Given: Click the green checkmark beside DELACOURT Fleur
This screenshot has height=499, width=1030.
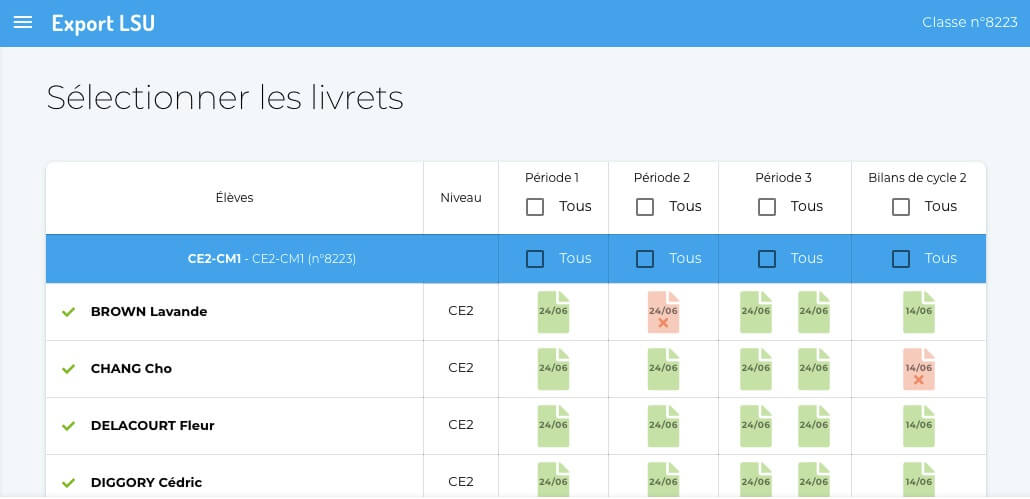Looking at the screenshot, I should [x=68, y=426].
